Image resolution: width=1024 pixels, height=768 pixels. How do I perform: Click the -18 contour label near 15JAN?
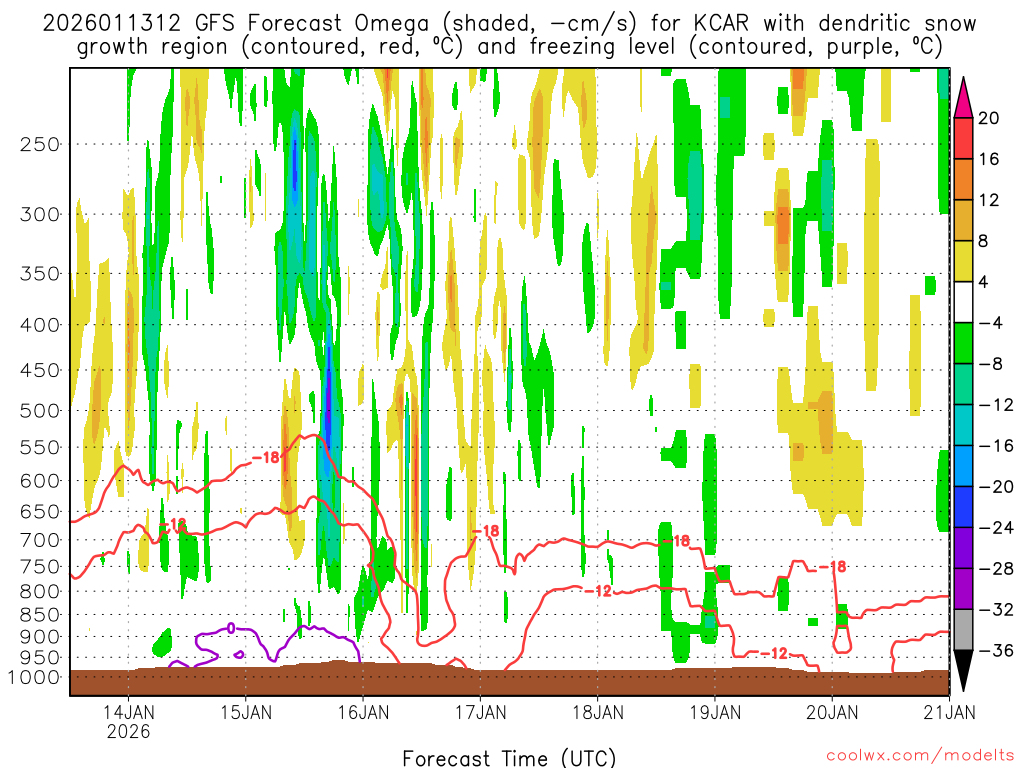pos(266,457)
